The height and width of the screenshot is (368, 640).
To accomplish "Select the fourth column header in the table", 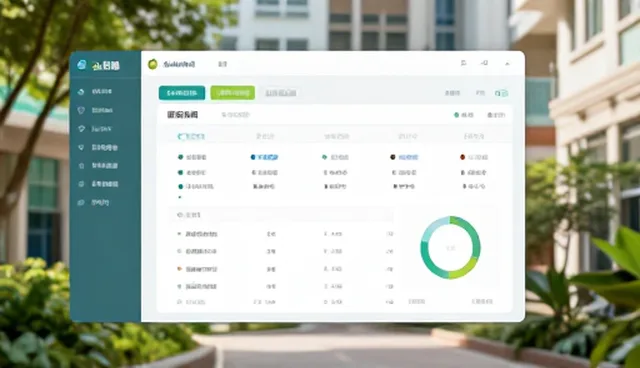I will point(408,136).
